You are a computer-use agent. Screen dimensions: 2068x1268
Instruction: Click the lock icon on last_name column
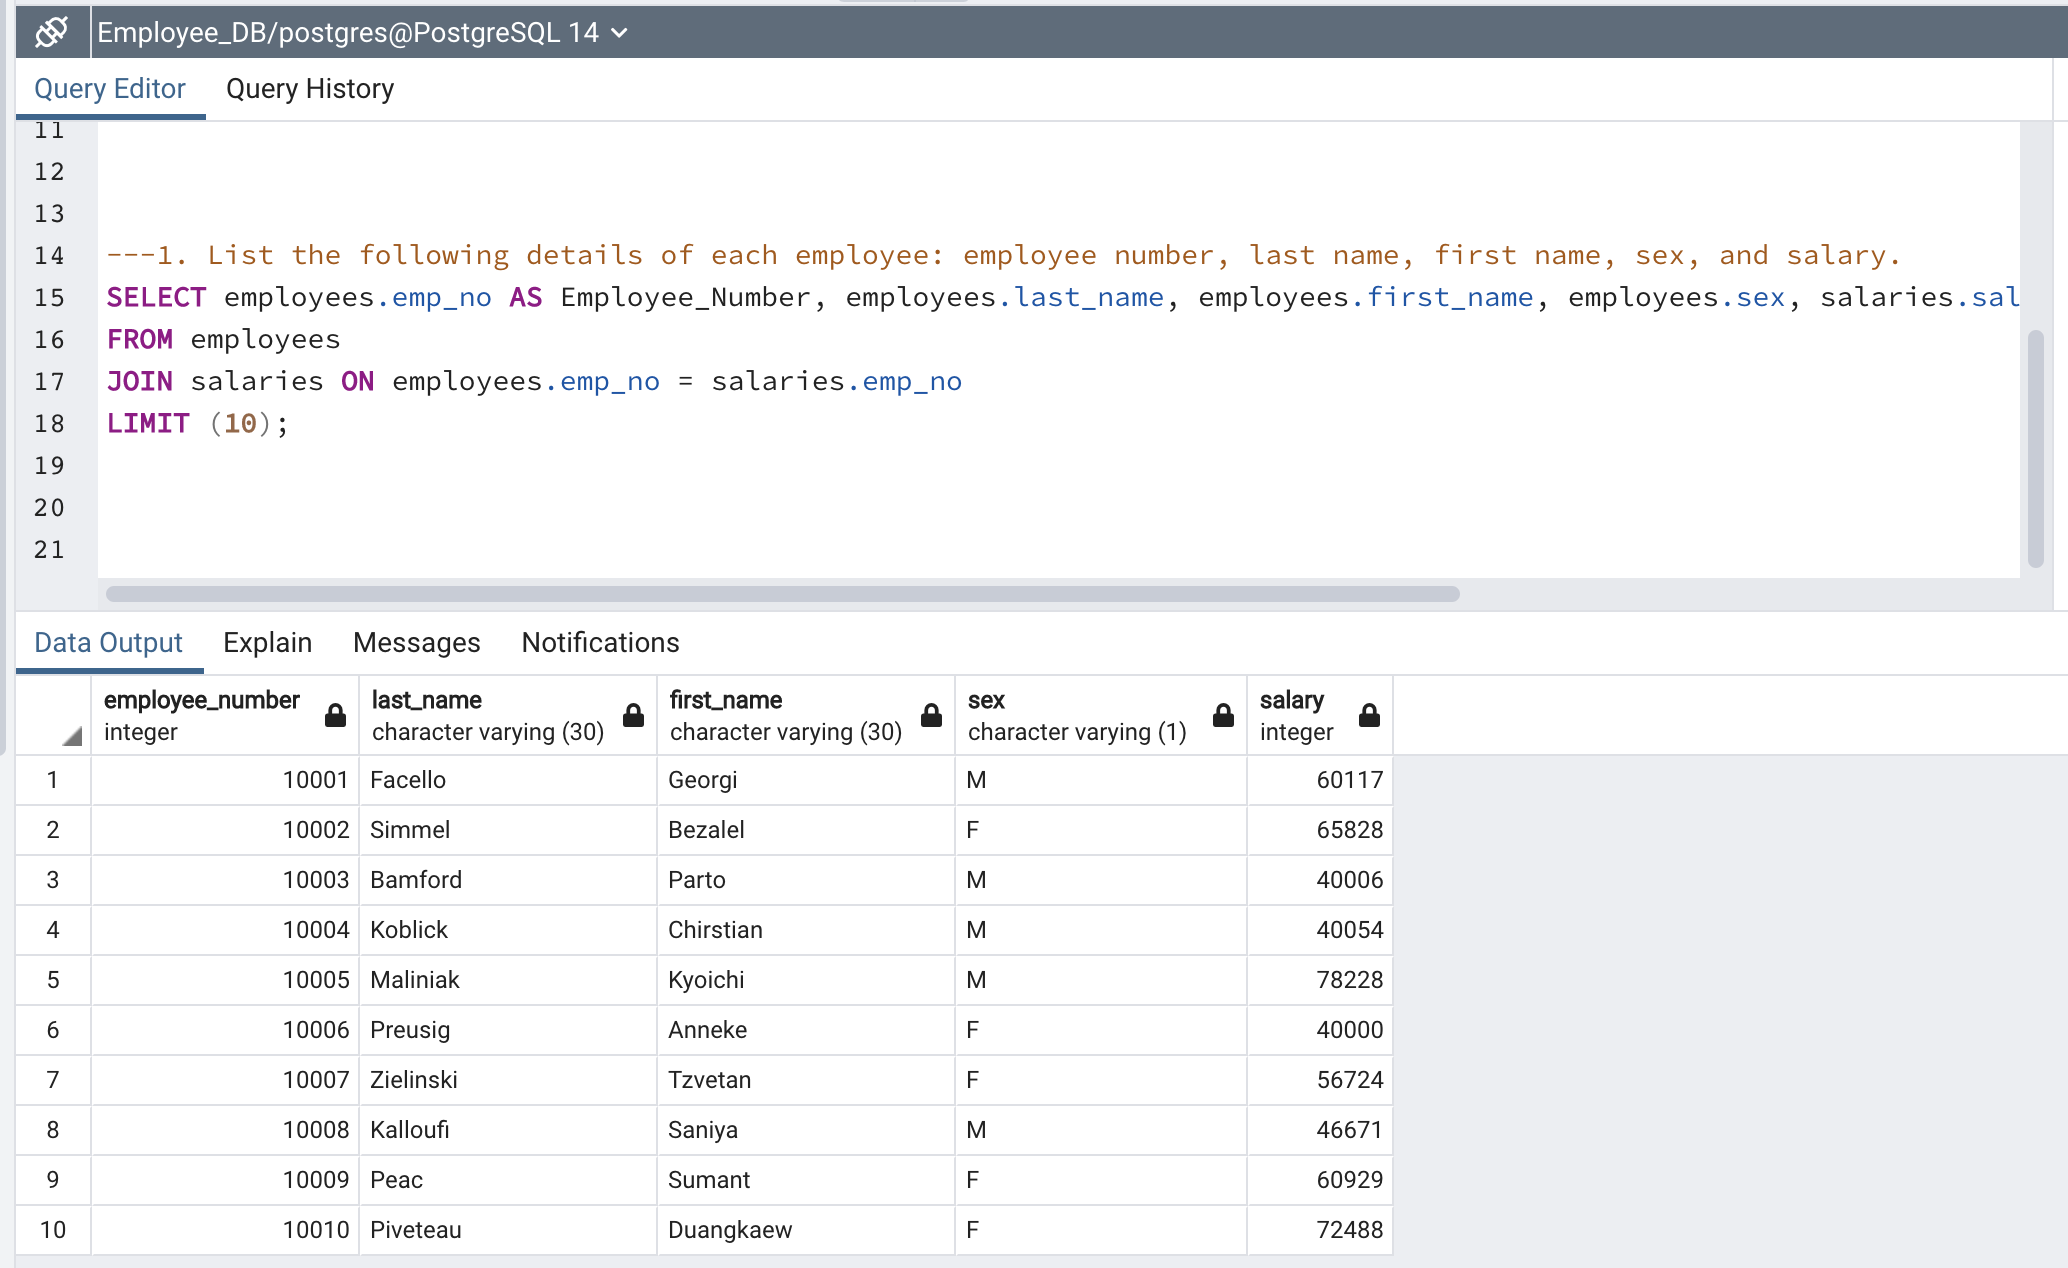pyautogui.click(x=633, y=715)
